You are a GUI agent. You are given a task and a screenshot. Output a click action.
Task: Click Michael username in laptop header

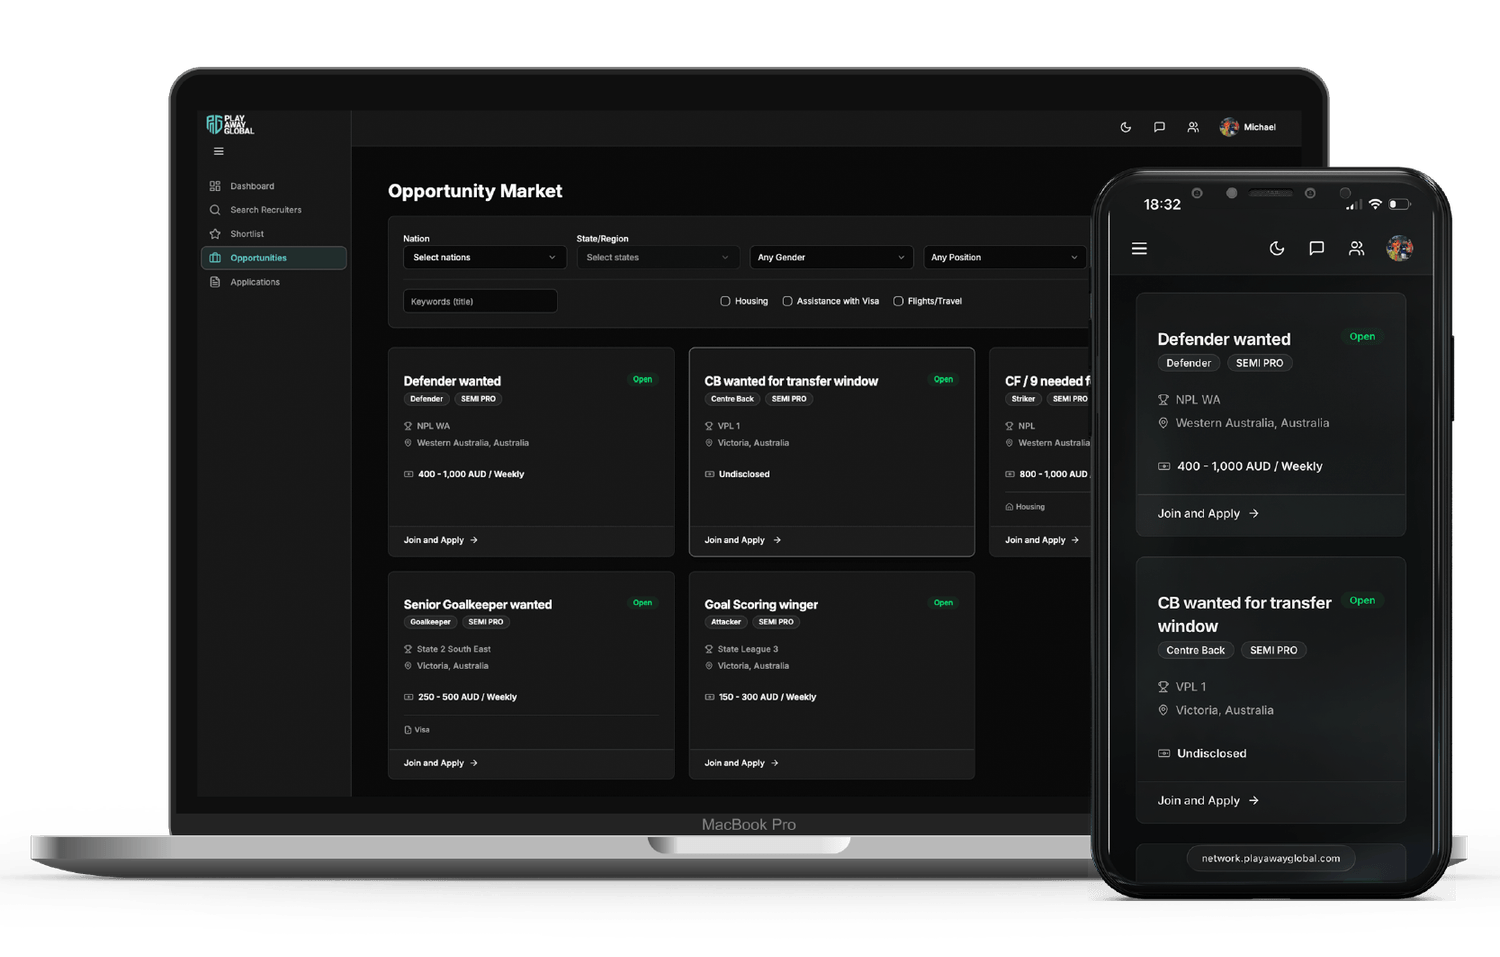coord(1260,127)
